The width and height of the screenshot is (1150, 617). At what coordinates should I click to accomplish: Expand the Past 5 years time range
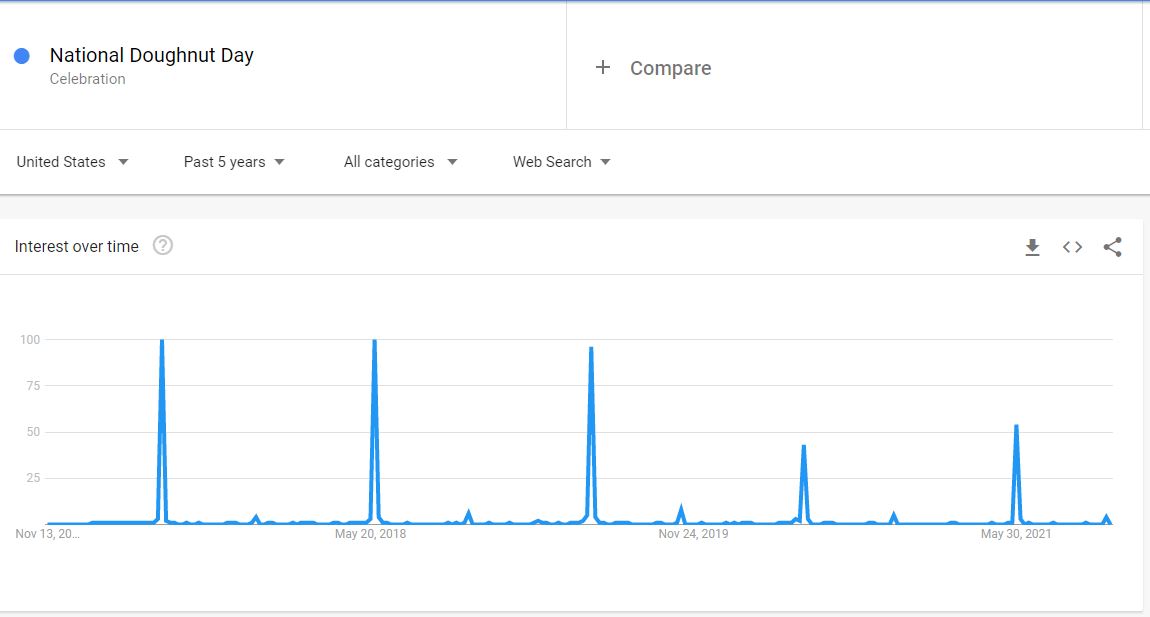pos(234,162)
